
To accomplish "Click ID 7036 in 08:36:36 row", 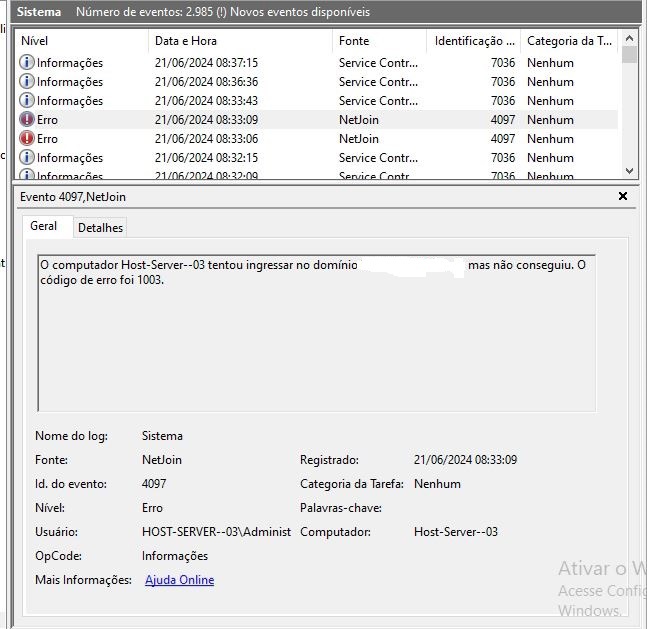I will (503, 82).
